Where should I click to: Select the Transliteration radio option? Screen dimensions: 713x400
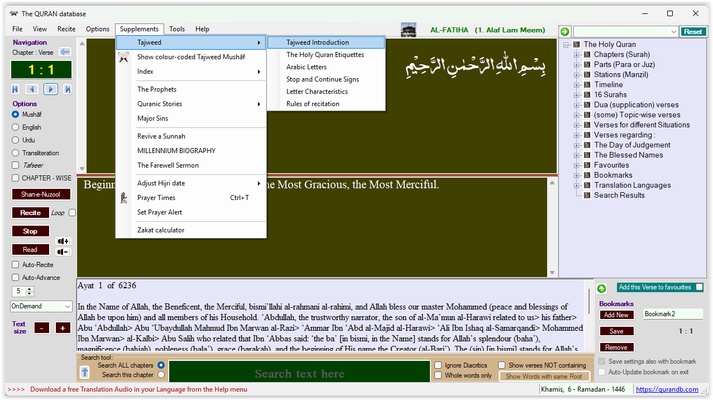15,153
